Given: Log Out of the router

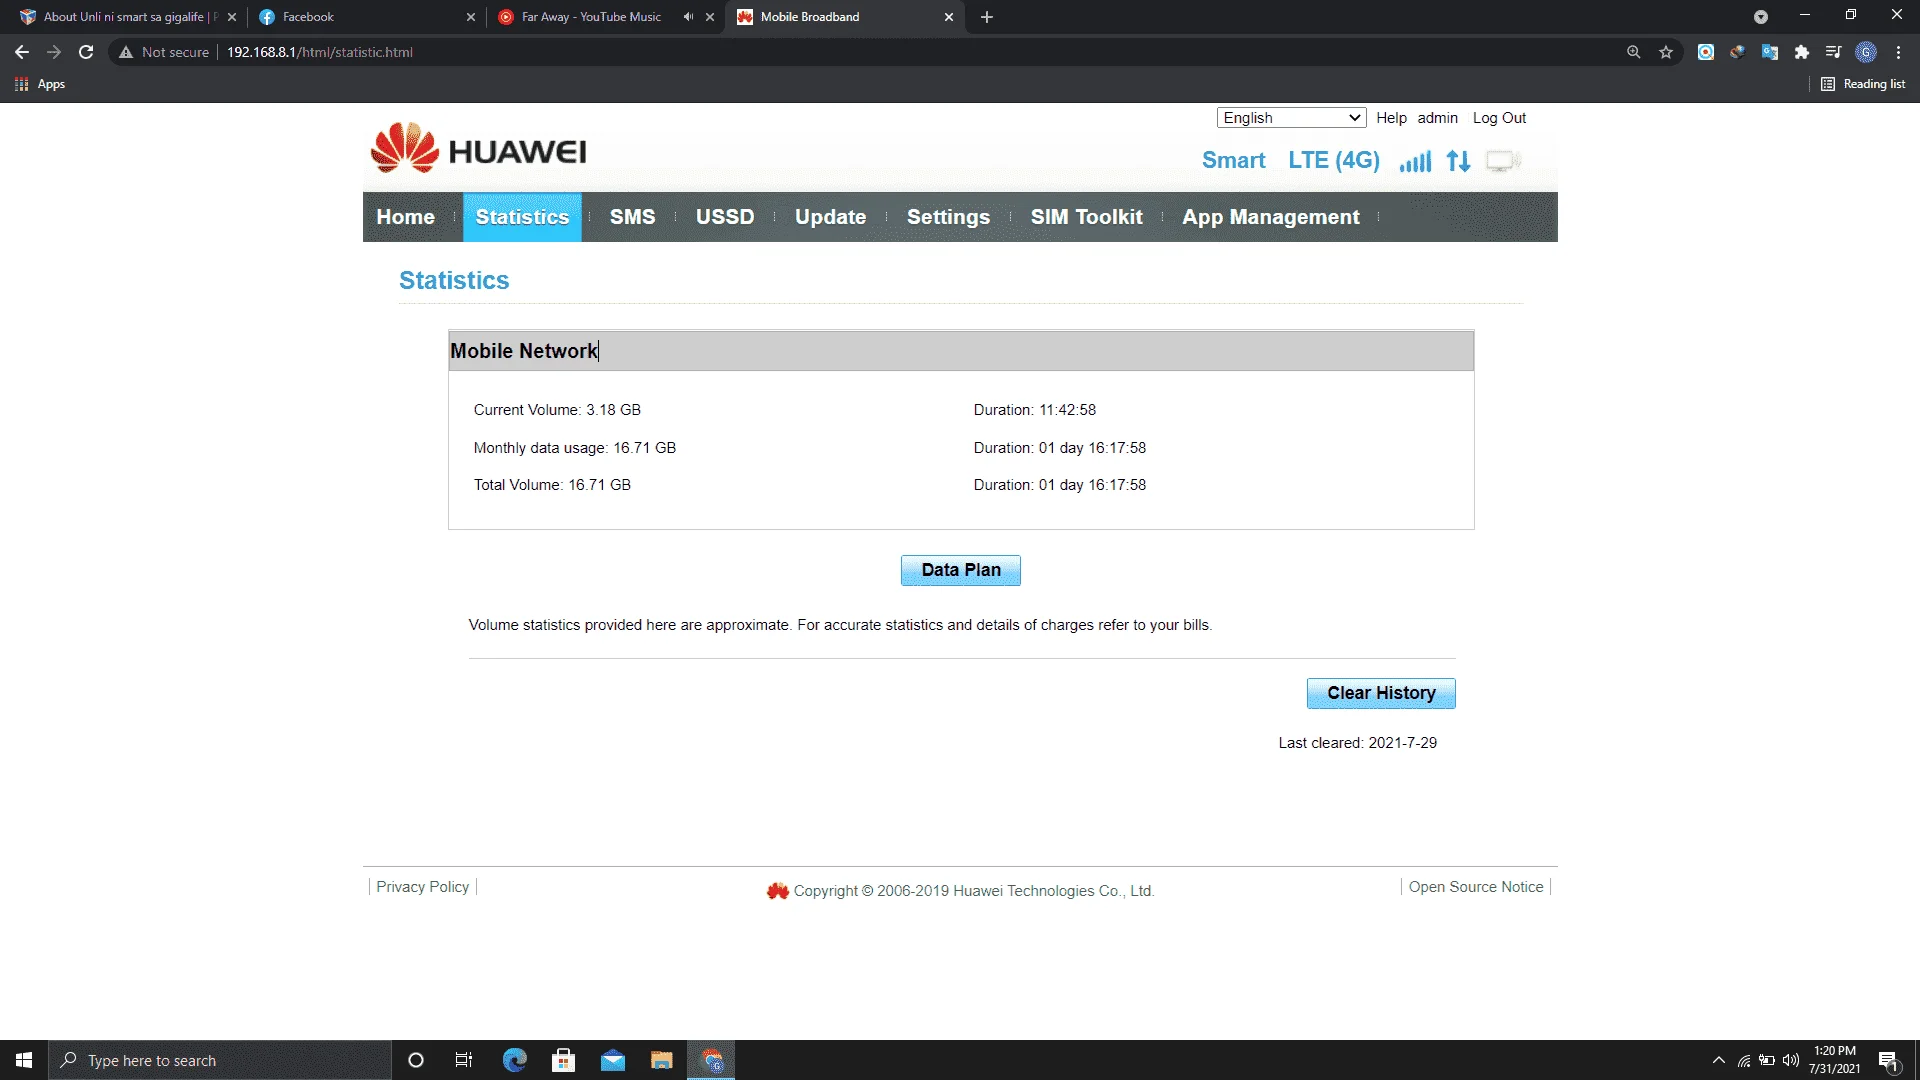Looking at the screenshot, I should [x=1499, y=118].
